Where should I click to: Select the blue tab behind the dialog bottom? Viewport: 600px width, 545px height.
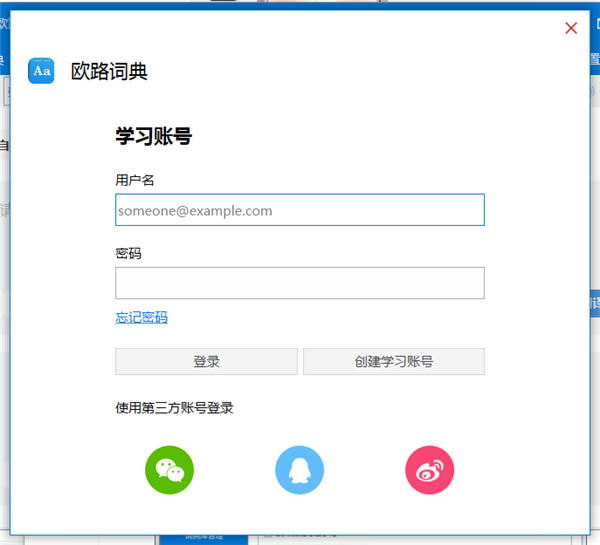pyautogui.click(x=204, y=540)
